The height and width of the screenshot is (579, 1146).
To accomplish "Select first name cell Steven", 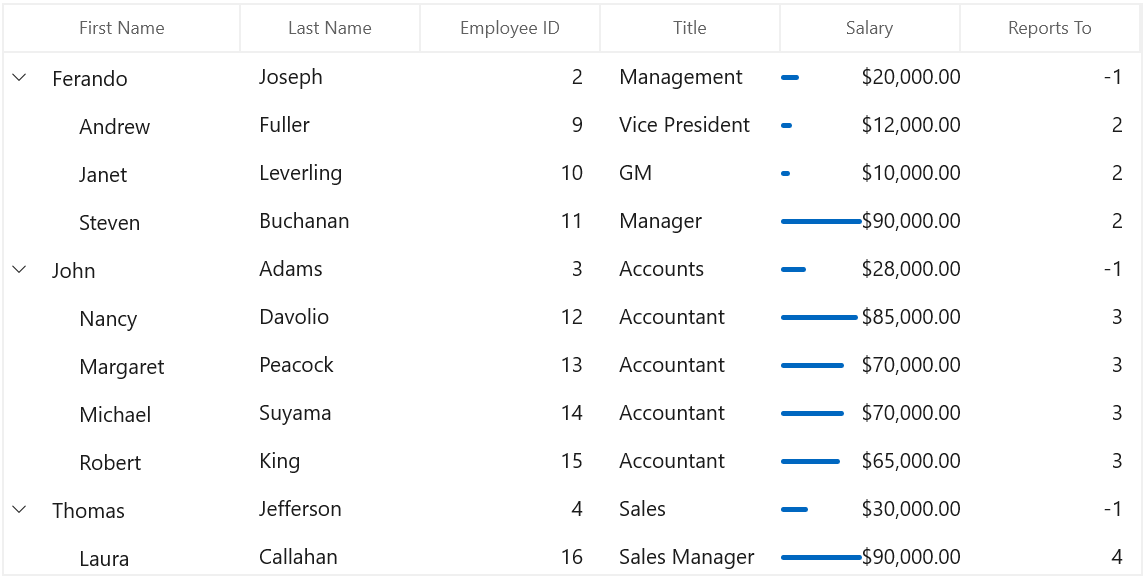I will coord(110,222).
